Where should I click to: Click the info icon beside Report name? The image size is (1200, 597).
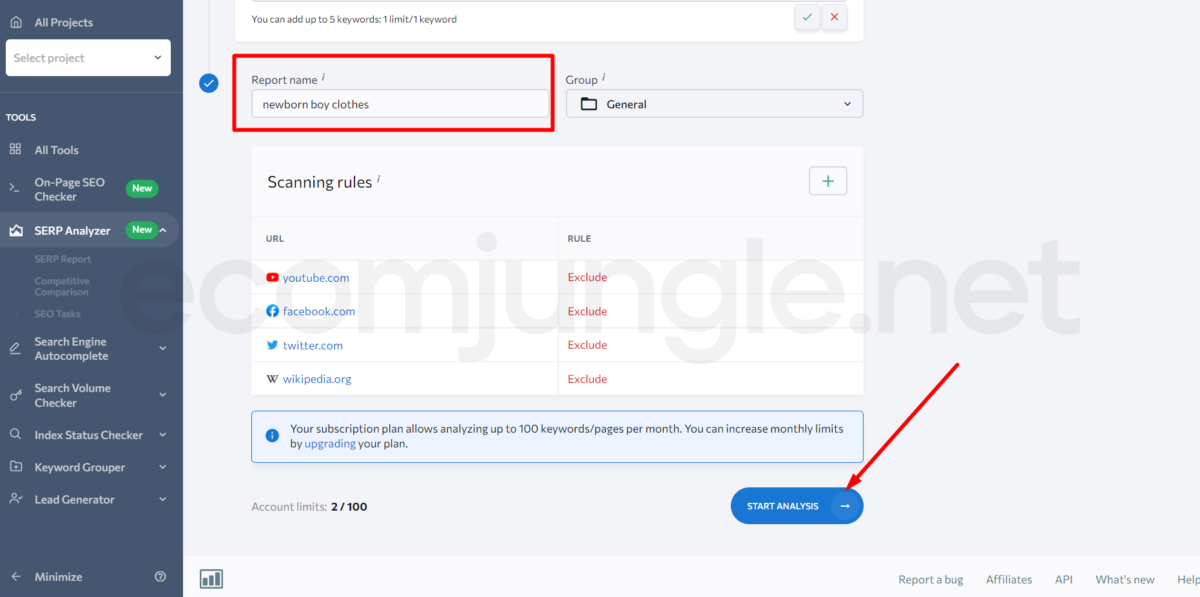(x=323, y=77)
